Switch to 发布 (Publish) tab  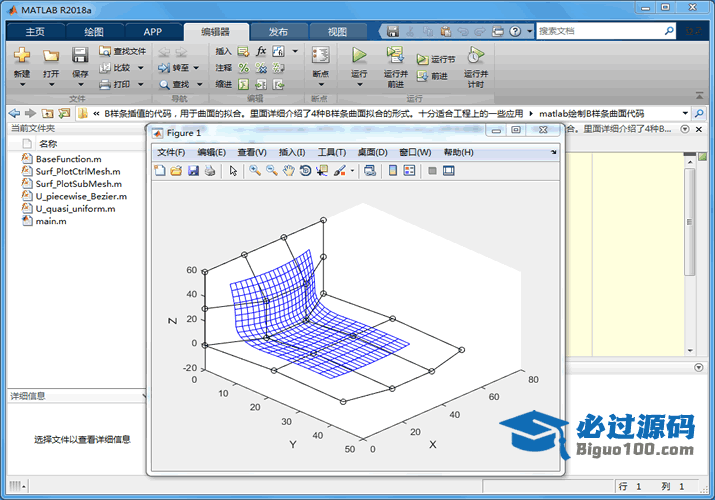(278, 32)
